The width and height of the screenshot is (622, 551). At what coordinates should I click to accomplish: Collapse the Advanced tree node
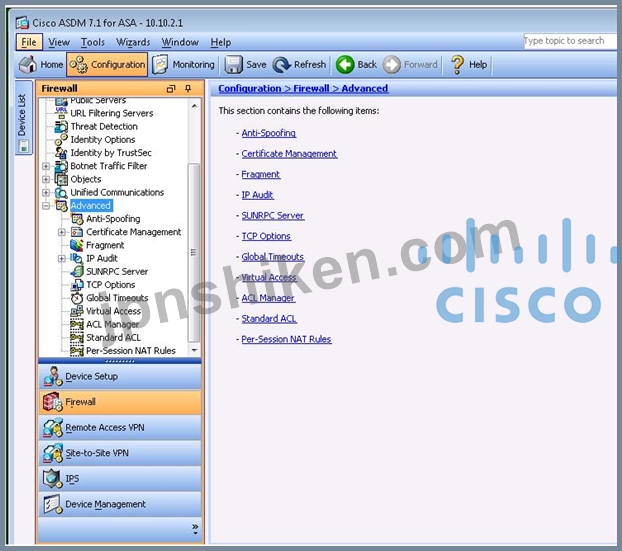[x=46, y=205]
